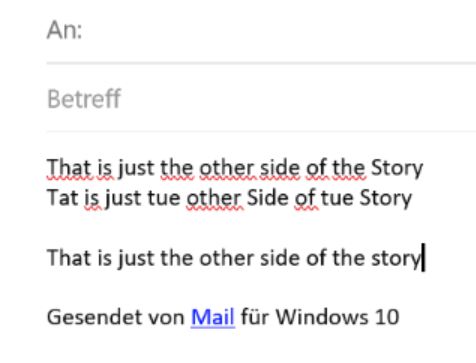The height and width of the screenshot is (363, 476).
Task: Click the word Story ending the first line
Action: pos(397,168)
